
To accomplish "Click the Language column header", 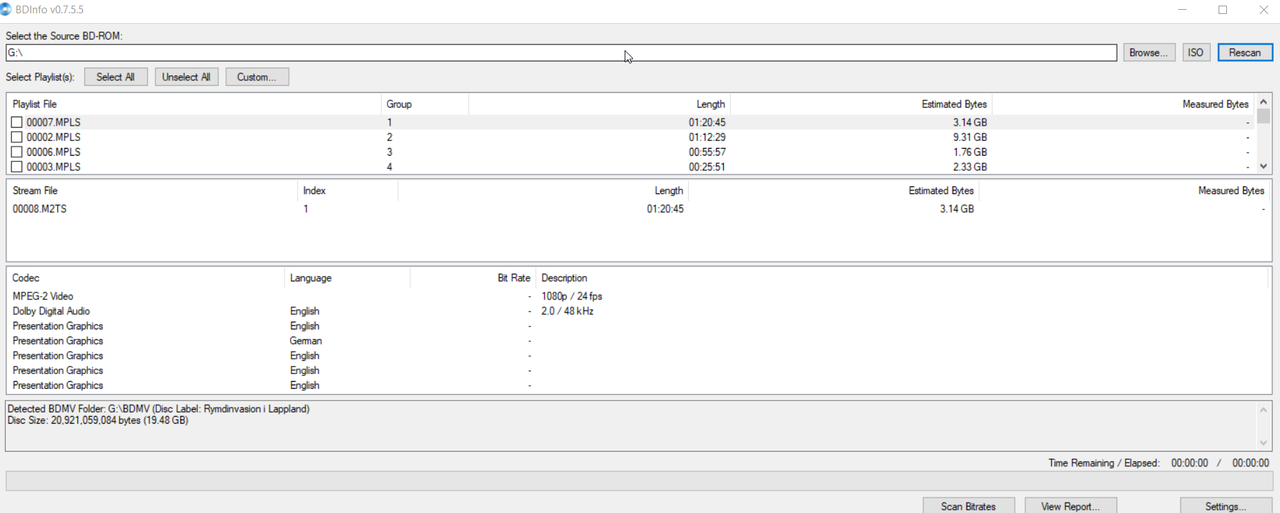I will 348,278.
